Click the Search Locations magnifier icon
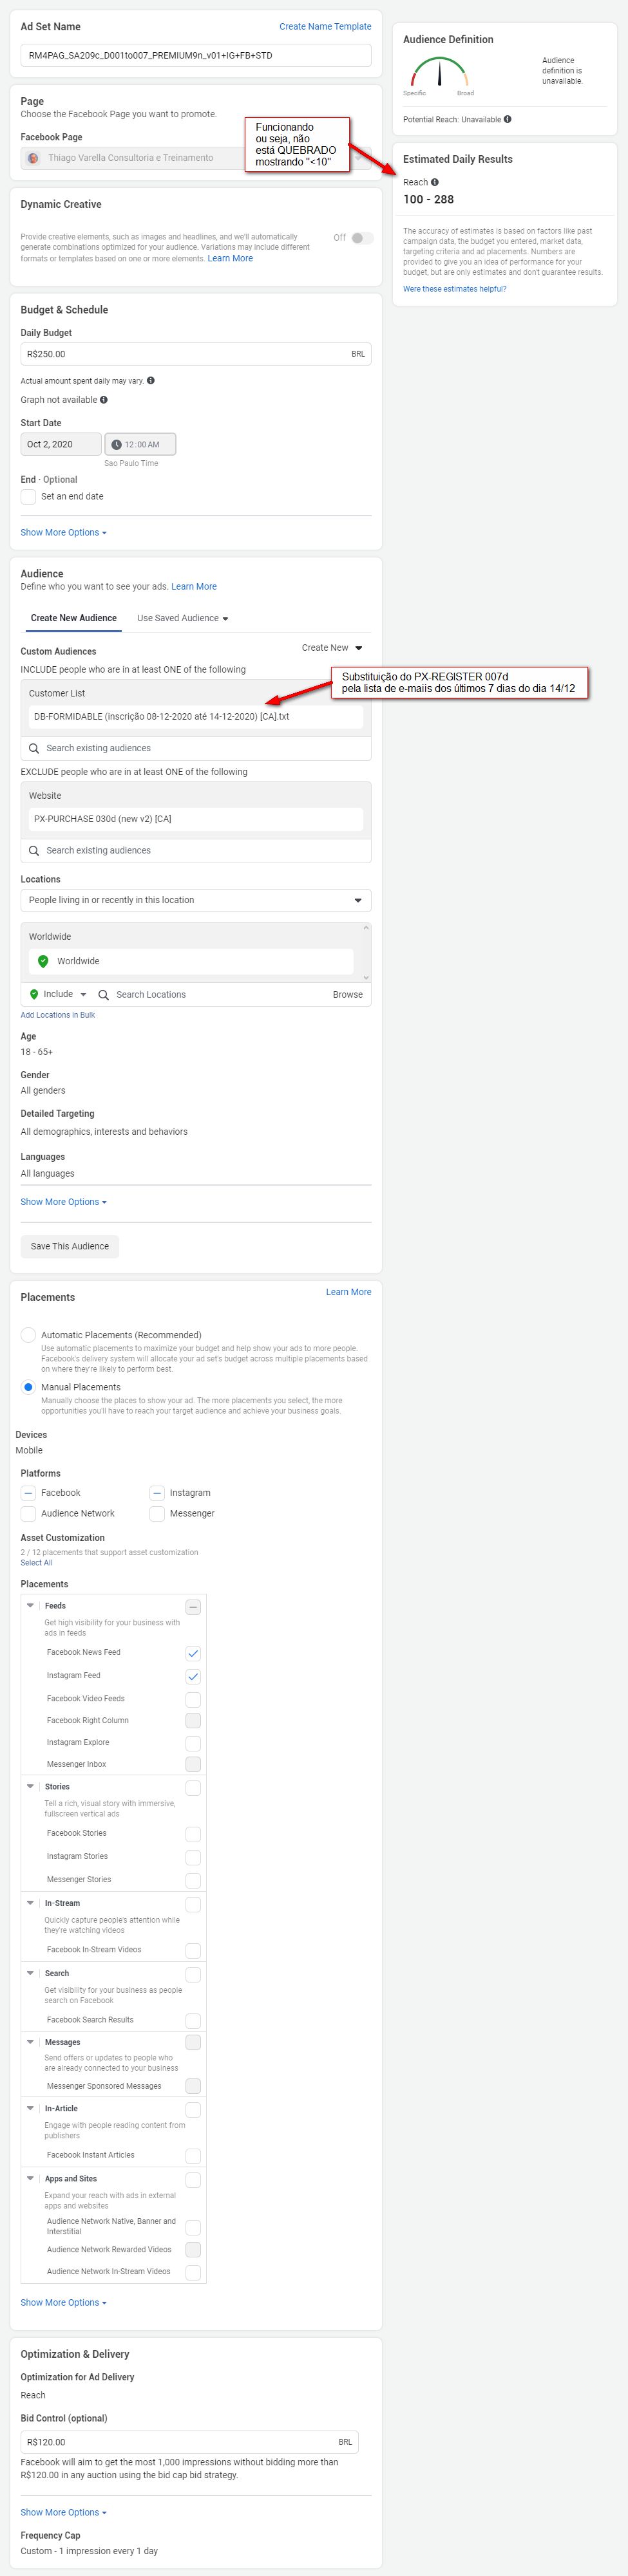This screenshot has height=2576, width=628. point(103,995)
